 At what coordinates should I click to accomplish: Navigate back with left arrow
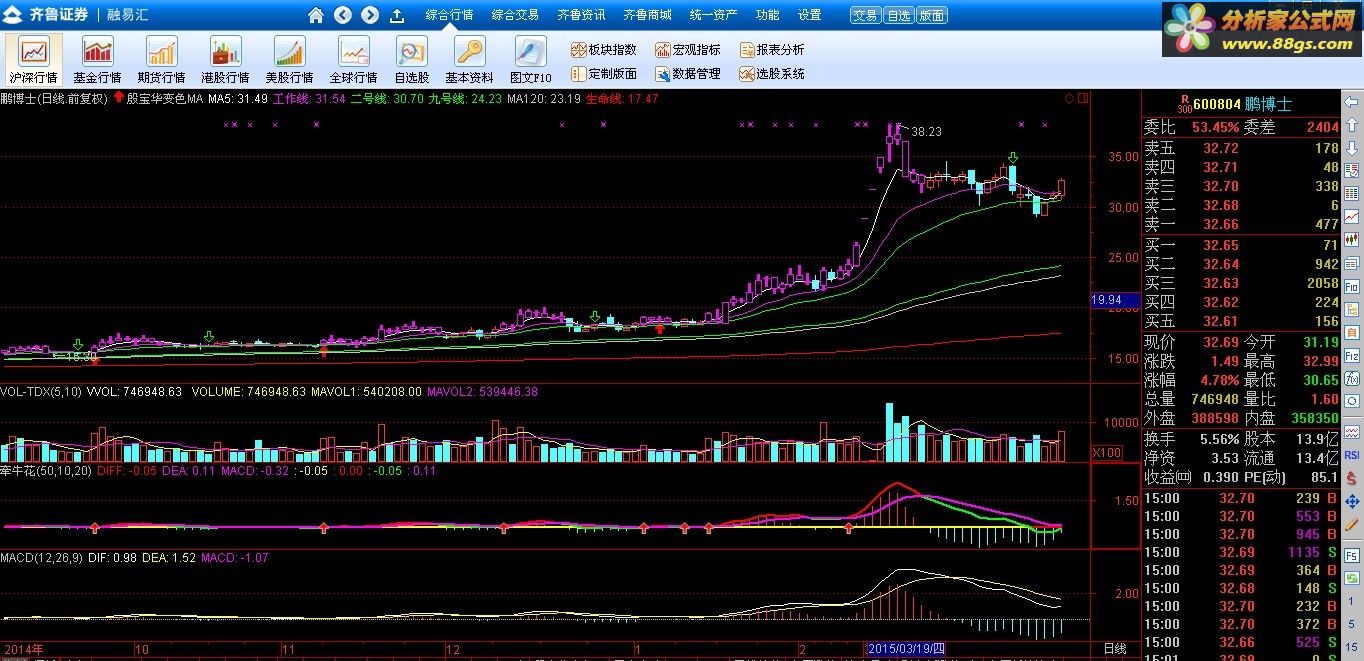[343, 15]
